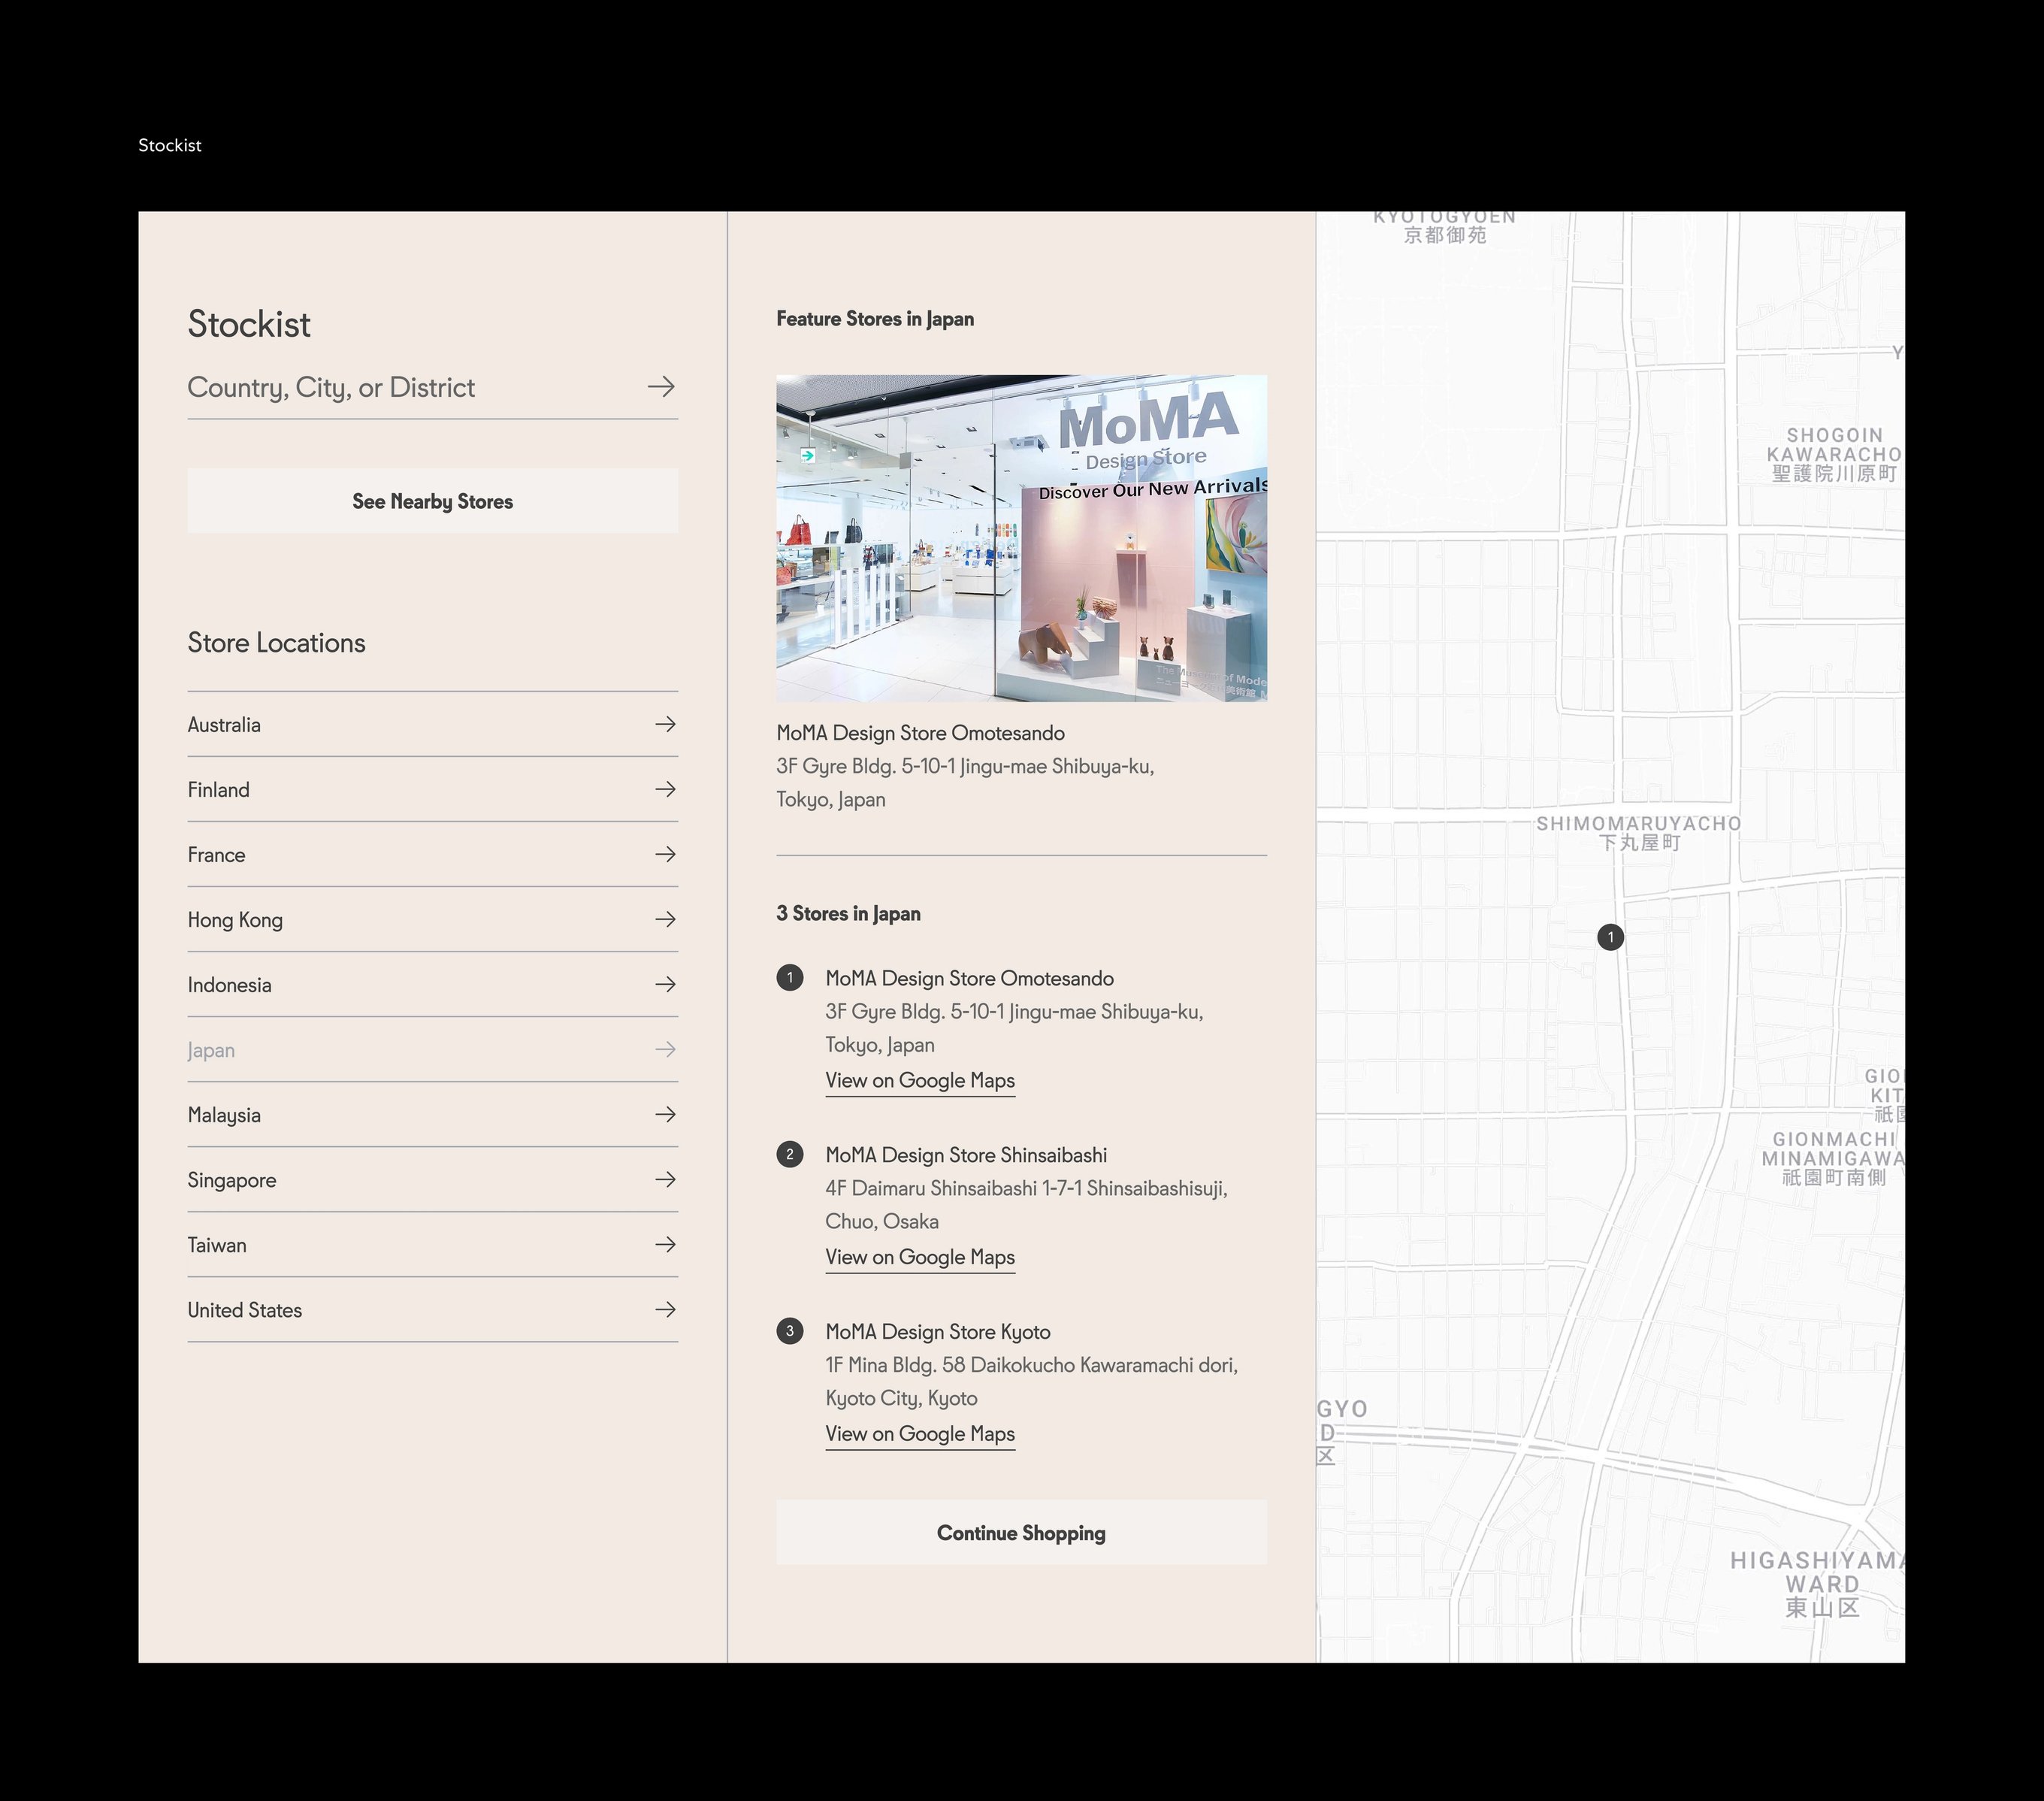
Task: Click number 1 badge beside the Omotesando store
Action: pos(790,978)
